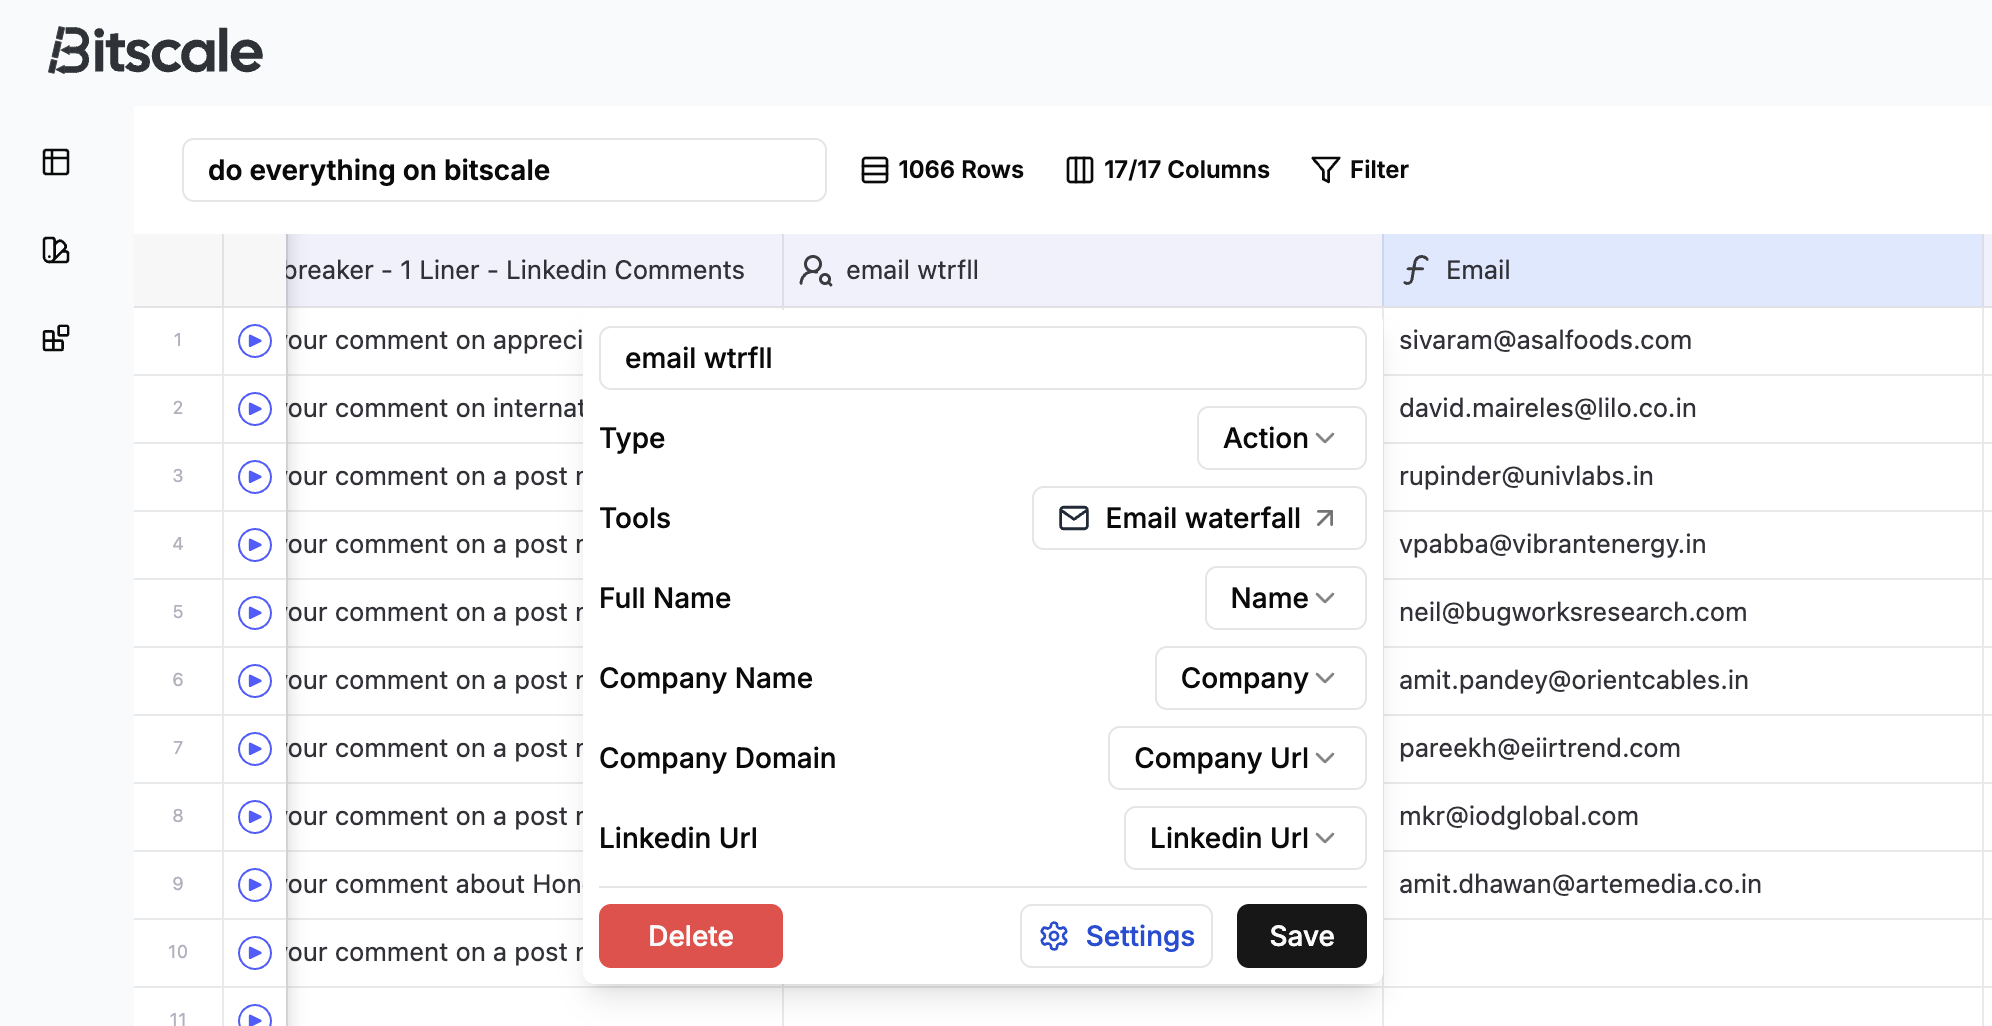Click cell sivaram@asalfoods.com
Image resolution: width=1992 pixels, height=1026 pixels.
click(x=1683, y=341)
